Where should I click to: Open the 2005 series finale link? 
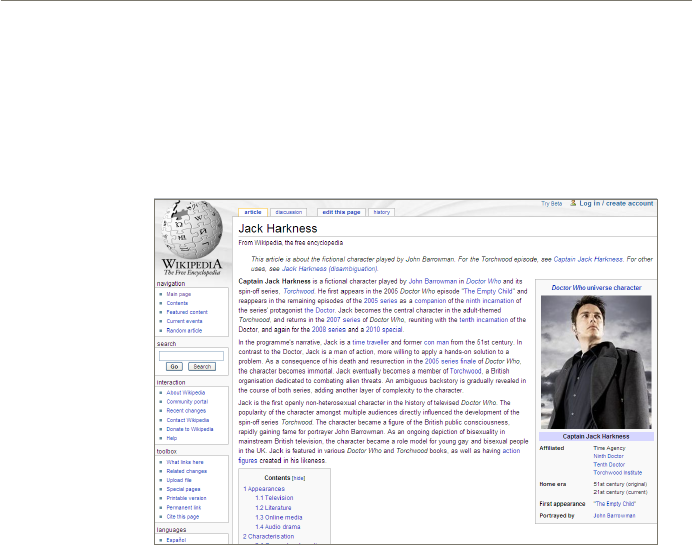coord(451,361)
